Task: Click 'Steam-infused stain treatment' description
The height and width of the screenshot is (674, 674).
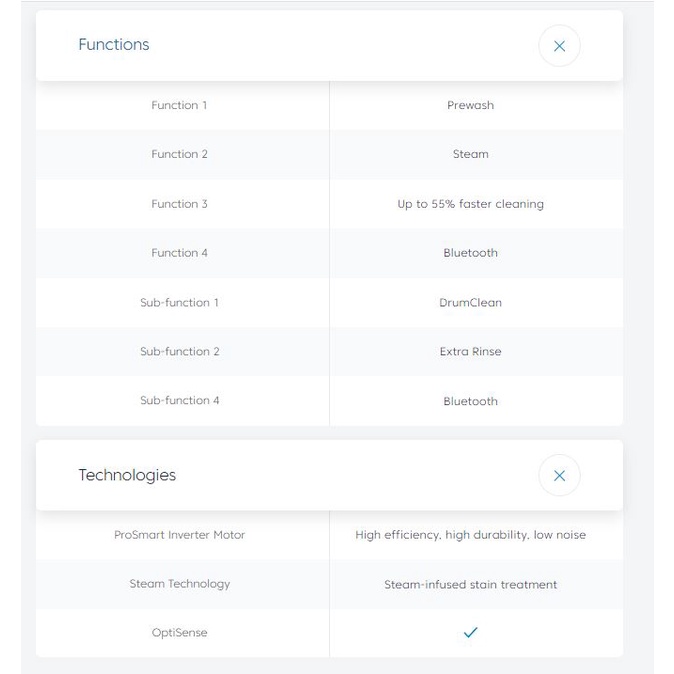Action: pos(470,584)
